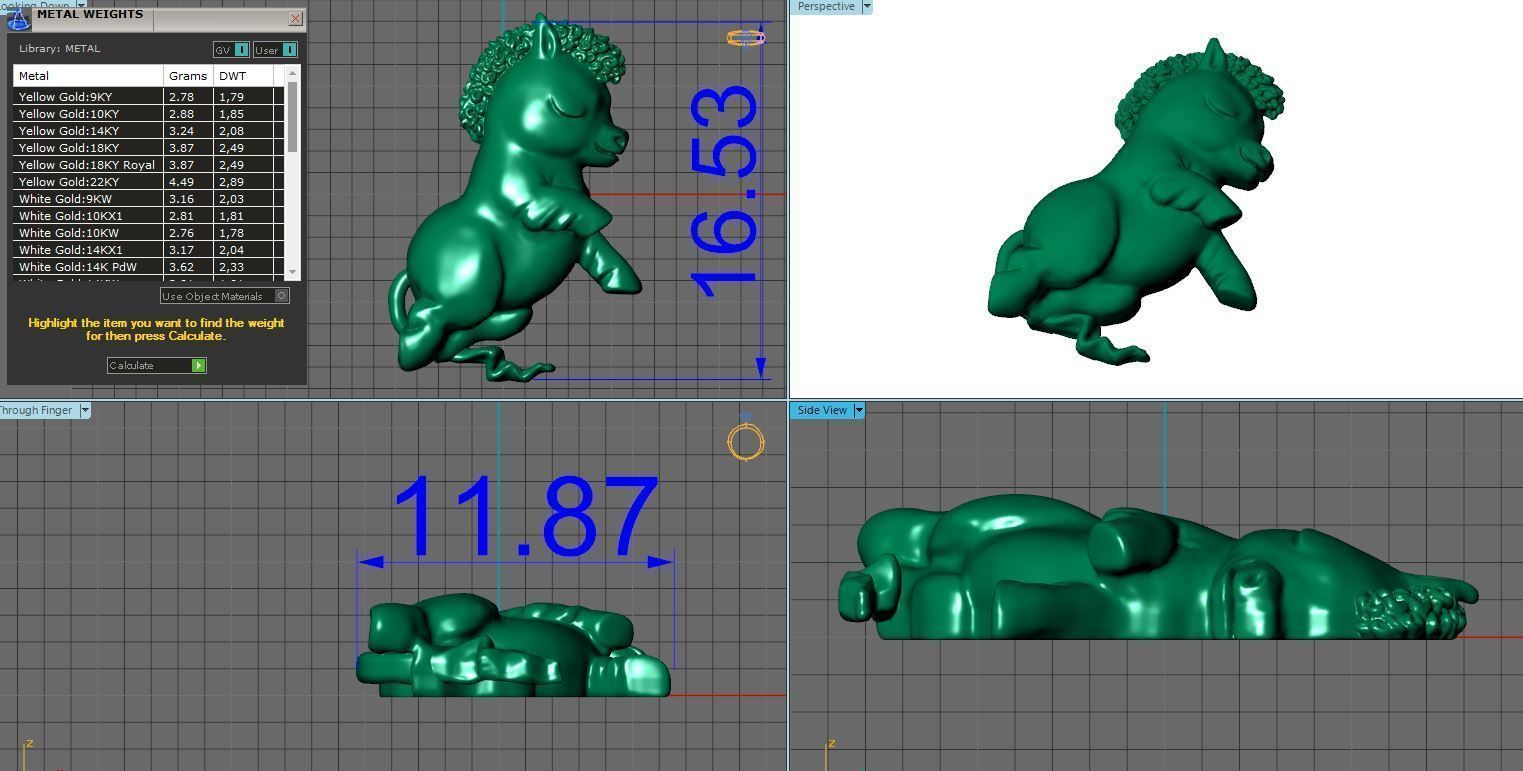Open the Through Finger viewport dropdown arrow
1523x771 pixels.
tap(85, 410)
